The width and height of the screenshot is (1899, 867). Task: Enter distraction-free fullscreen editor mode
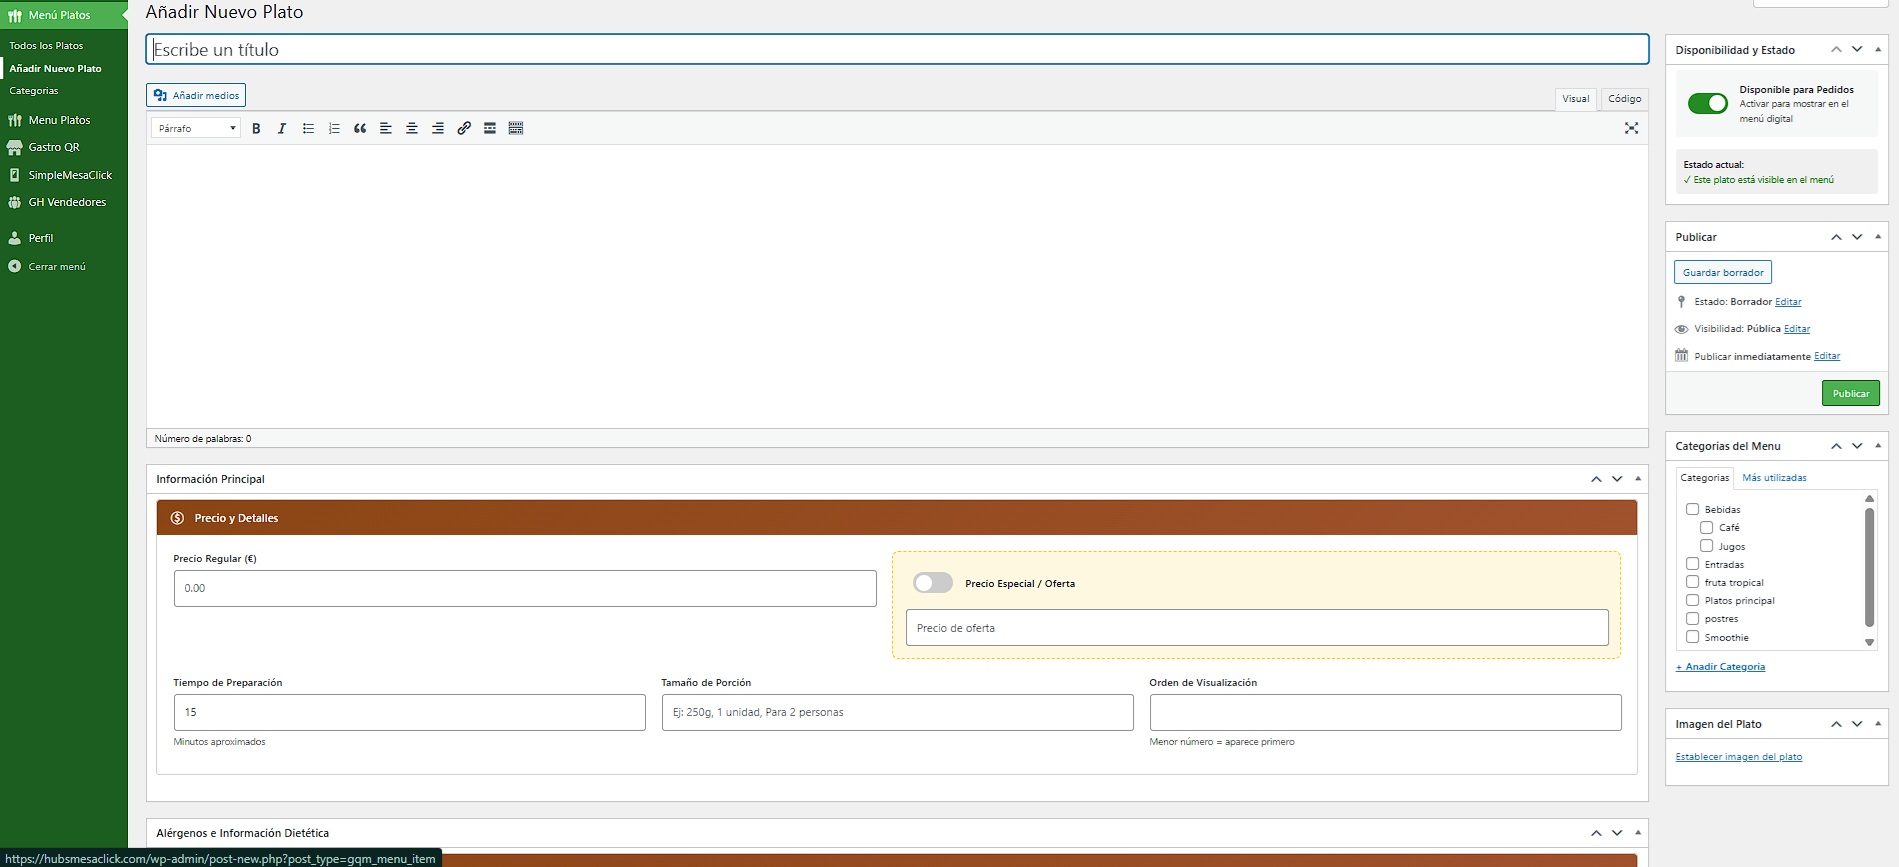pos(1631,128)
